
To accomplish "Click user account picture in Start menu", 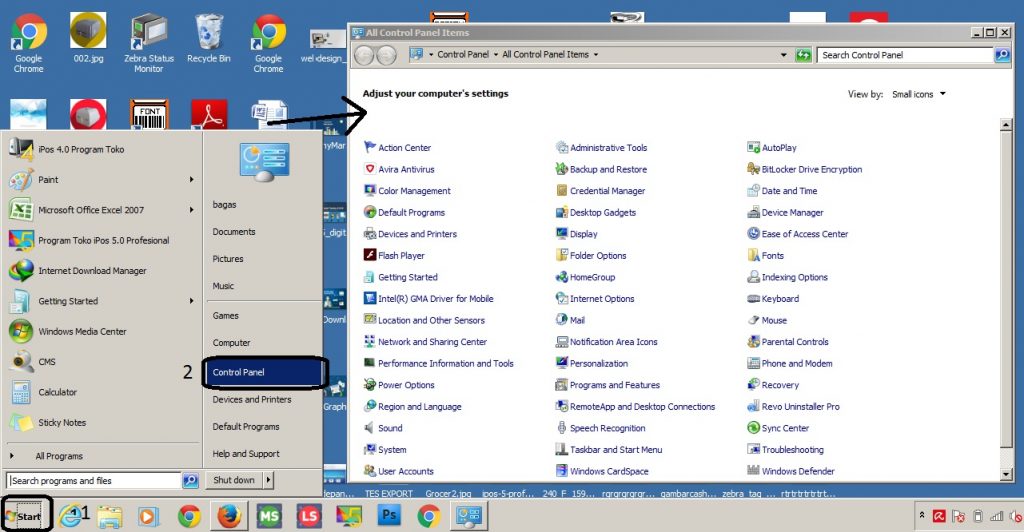I will click(264, 161).
